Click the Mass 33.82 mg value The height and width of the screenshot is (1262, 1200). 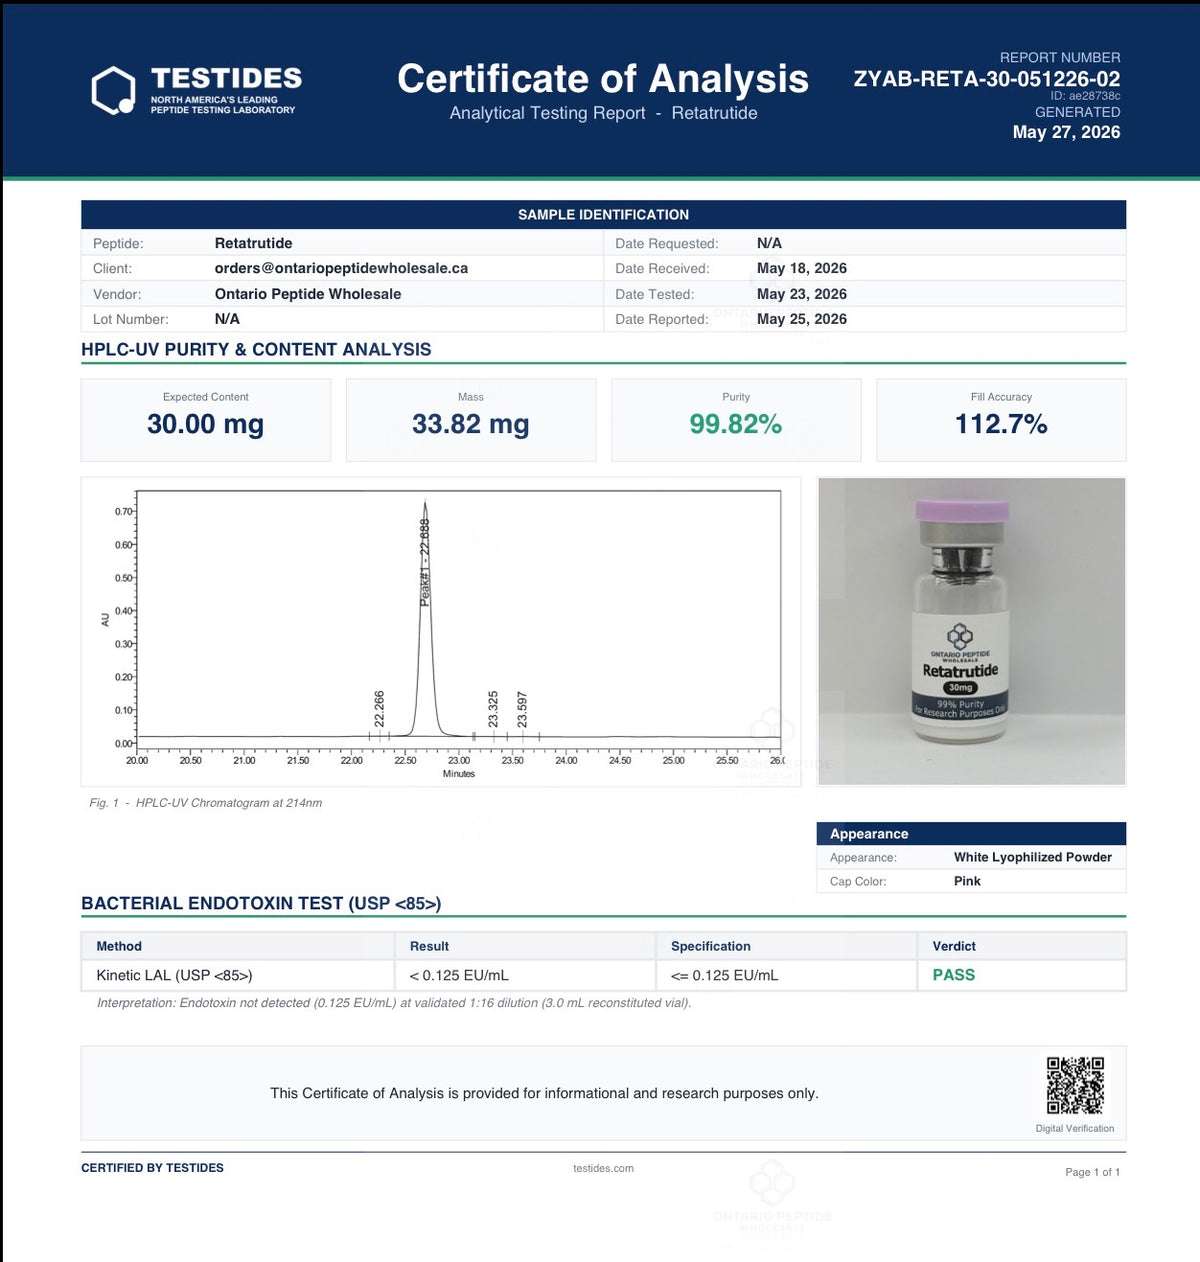pos(471,424)
